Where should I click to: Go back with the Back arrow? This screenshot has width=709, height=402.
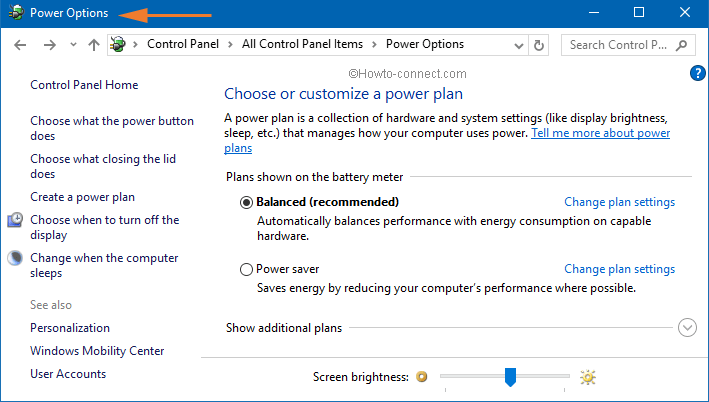20,45
